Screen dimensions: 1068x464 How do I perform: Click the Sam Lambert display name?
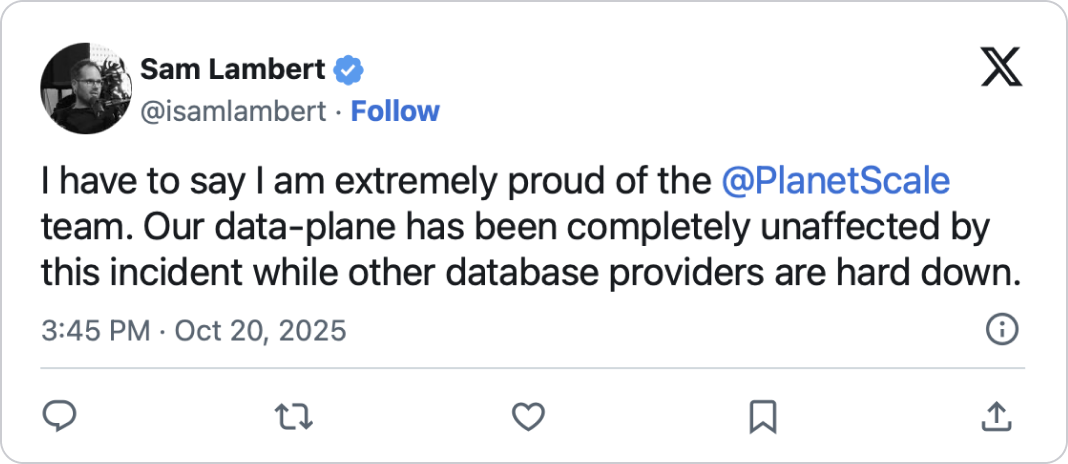(232, 70)
